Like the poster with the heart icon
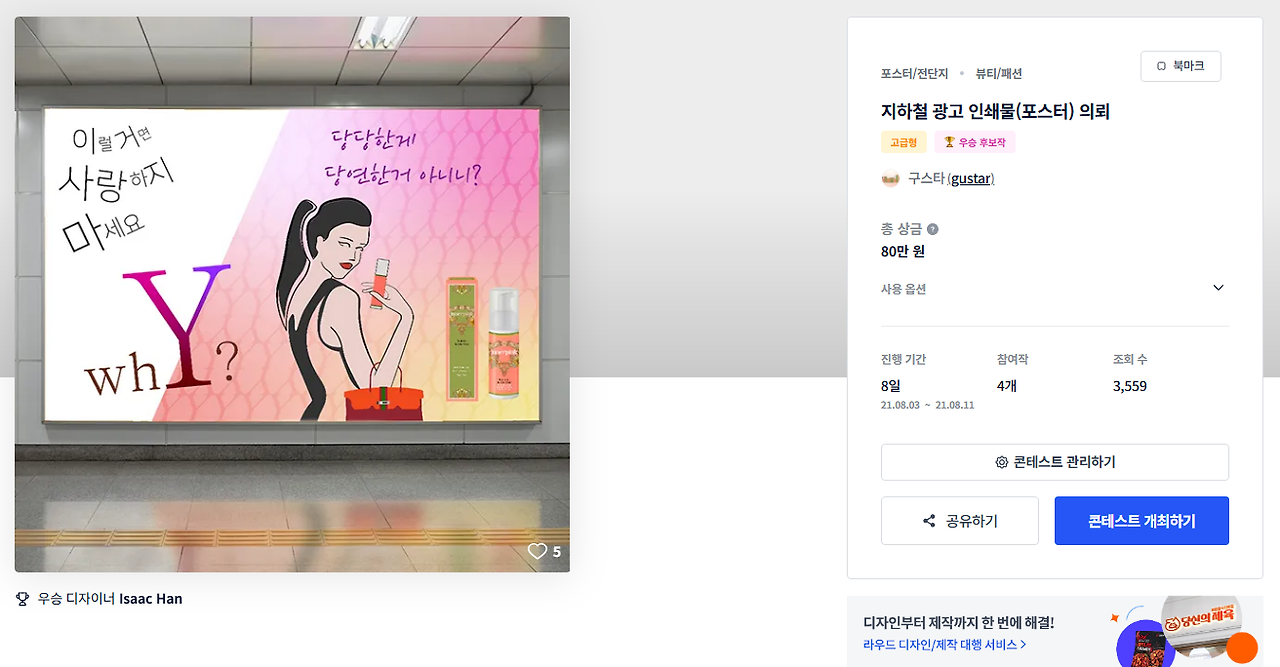Image resolution: width=1280 pixels, height=667 pixels. pos(537,551)
